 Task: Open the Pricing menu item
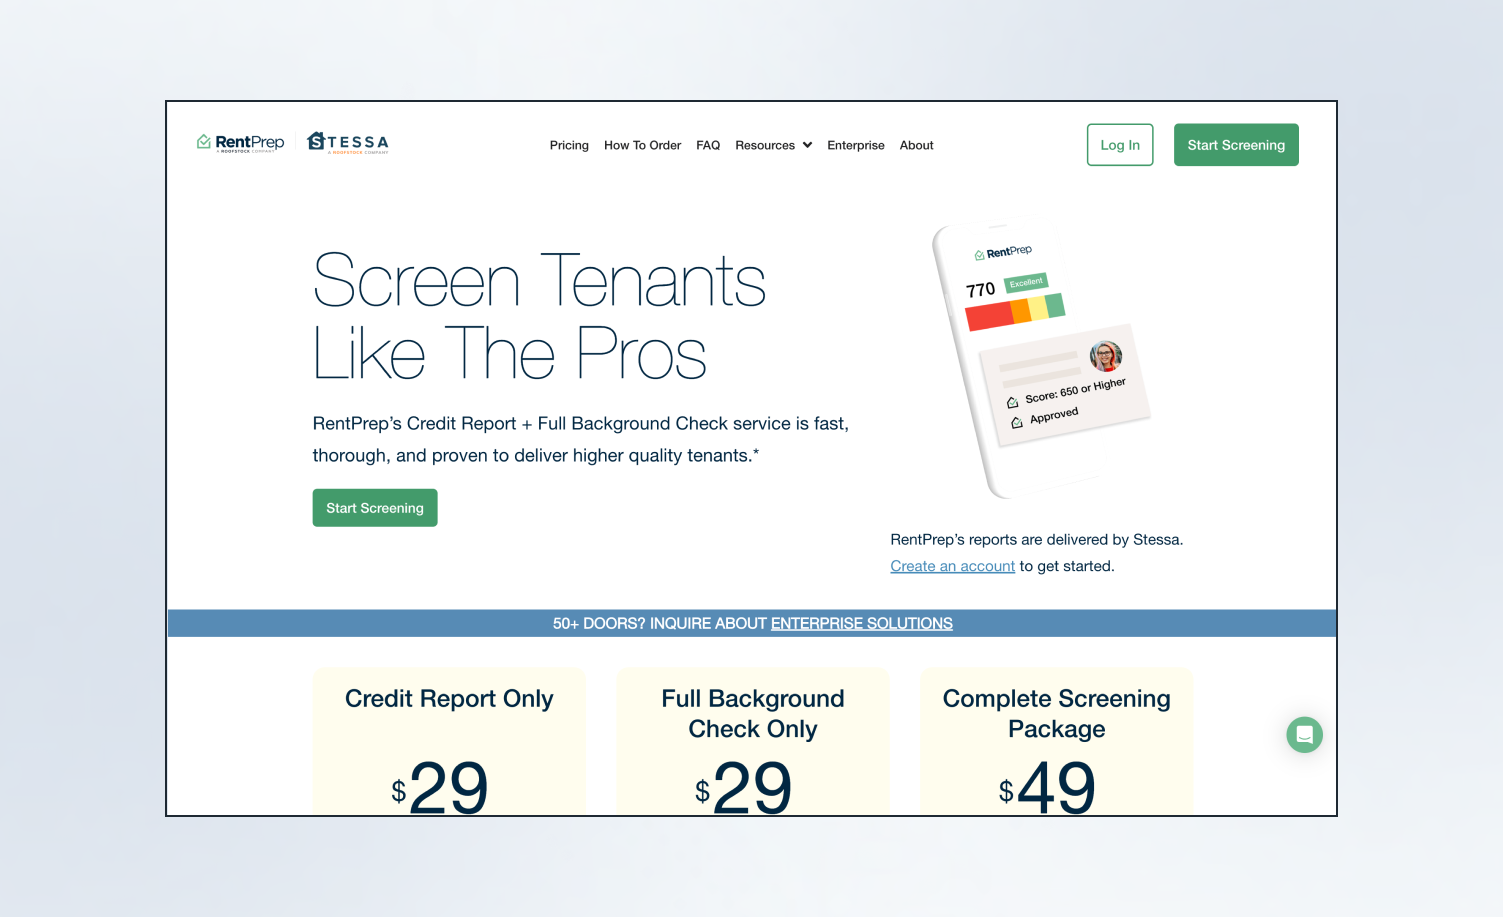[x=569, y=145]
